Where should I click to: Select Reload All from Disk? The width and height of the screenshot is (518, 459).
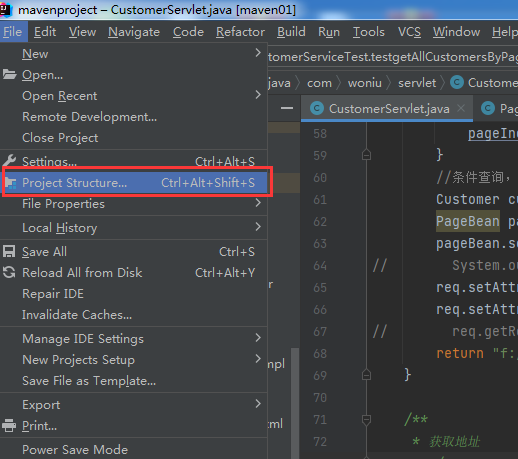coord(134,273)
